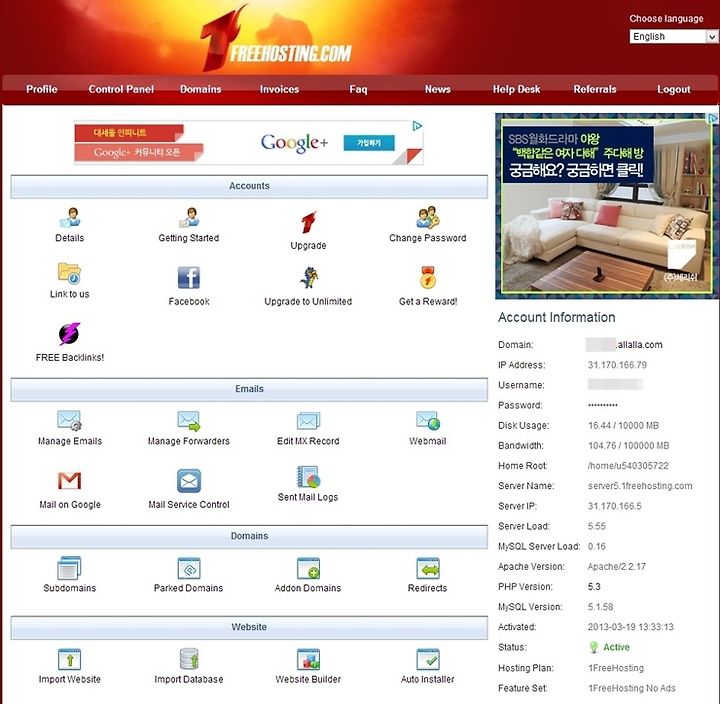This screenshot has height=704, width=720.
Task: Click the sofa advertisement image
Action: tap(606, 206)
